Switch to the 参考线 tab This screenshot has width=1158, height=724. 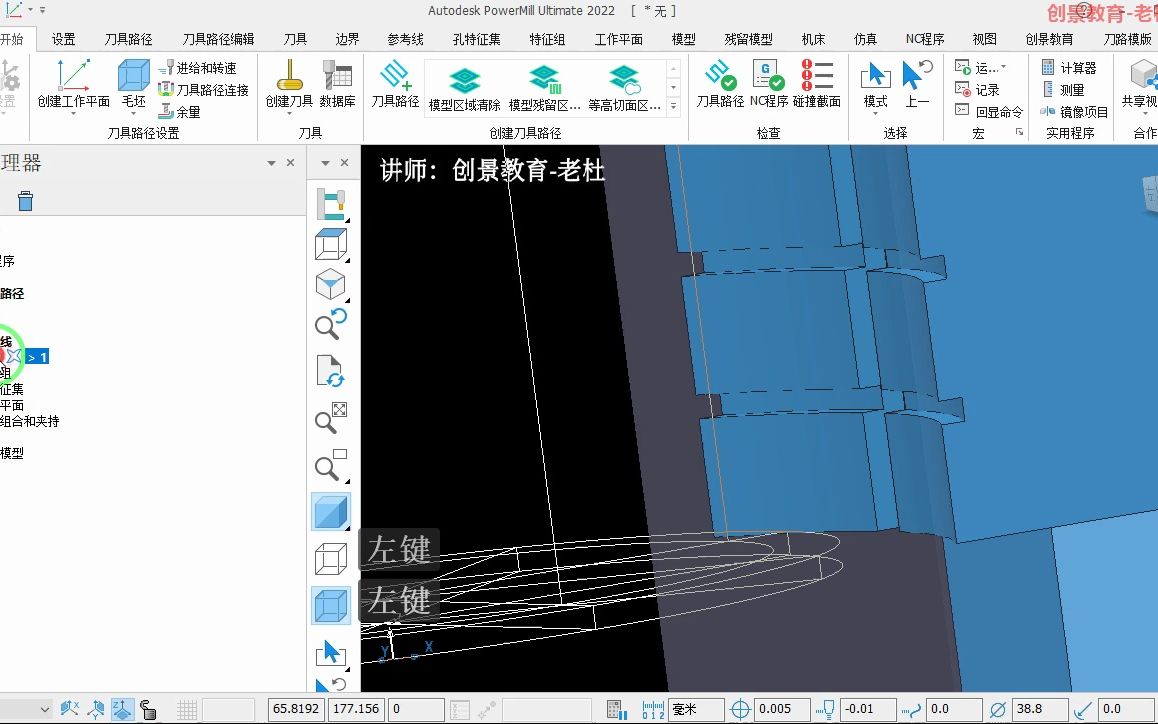[x=405, y=39]
